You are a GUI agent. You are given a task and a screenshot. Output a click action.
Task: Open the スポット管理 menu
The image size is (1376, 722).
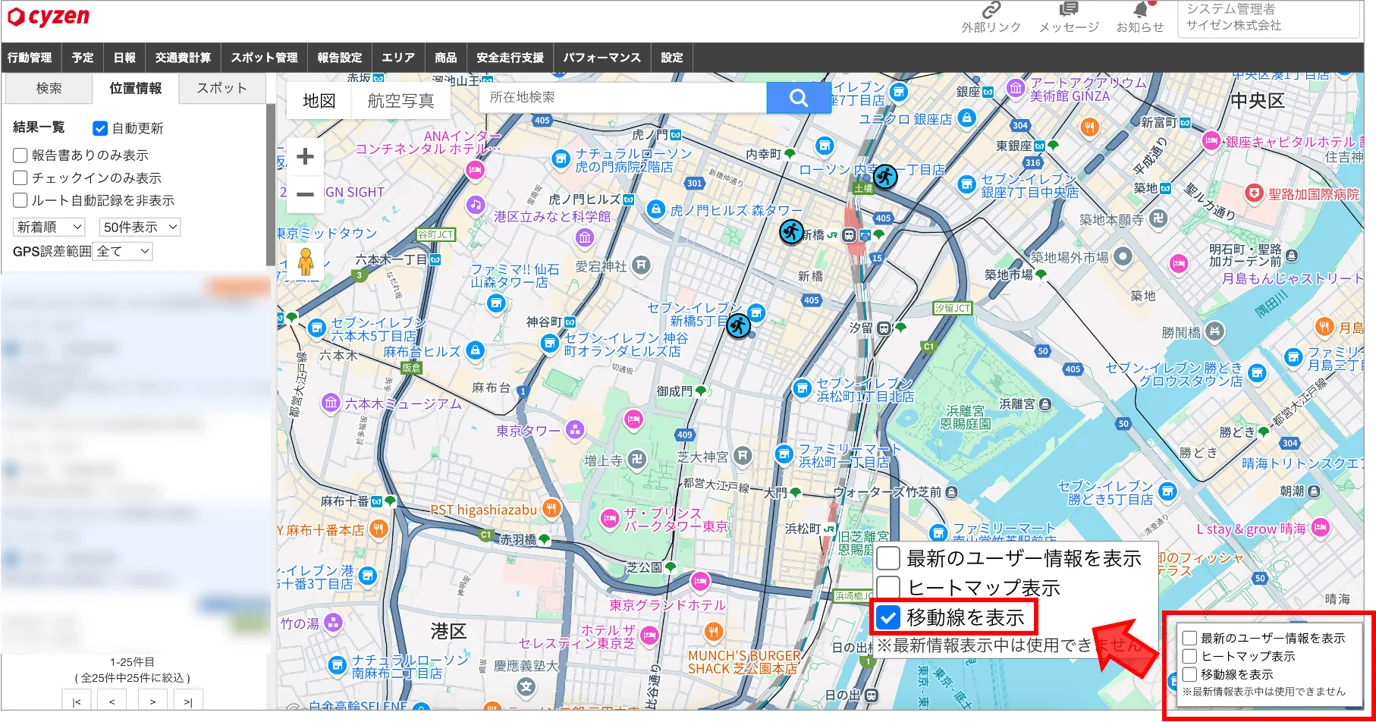(x=264, y=57)
